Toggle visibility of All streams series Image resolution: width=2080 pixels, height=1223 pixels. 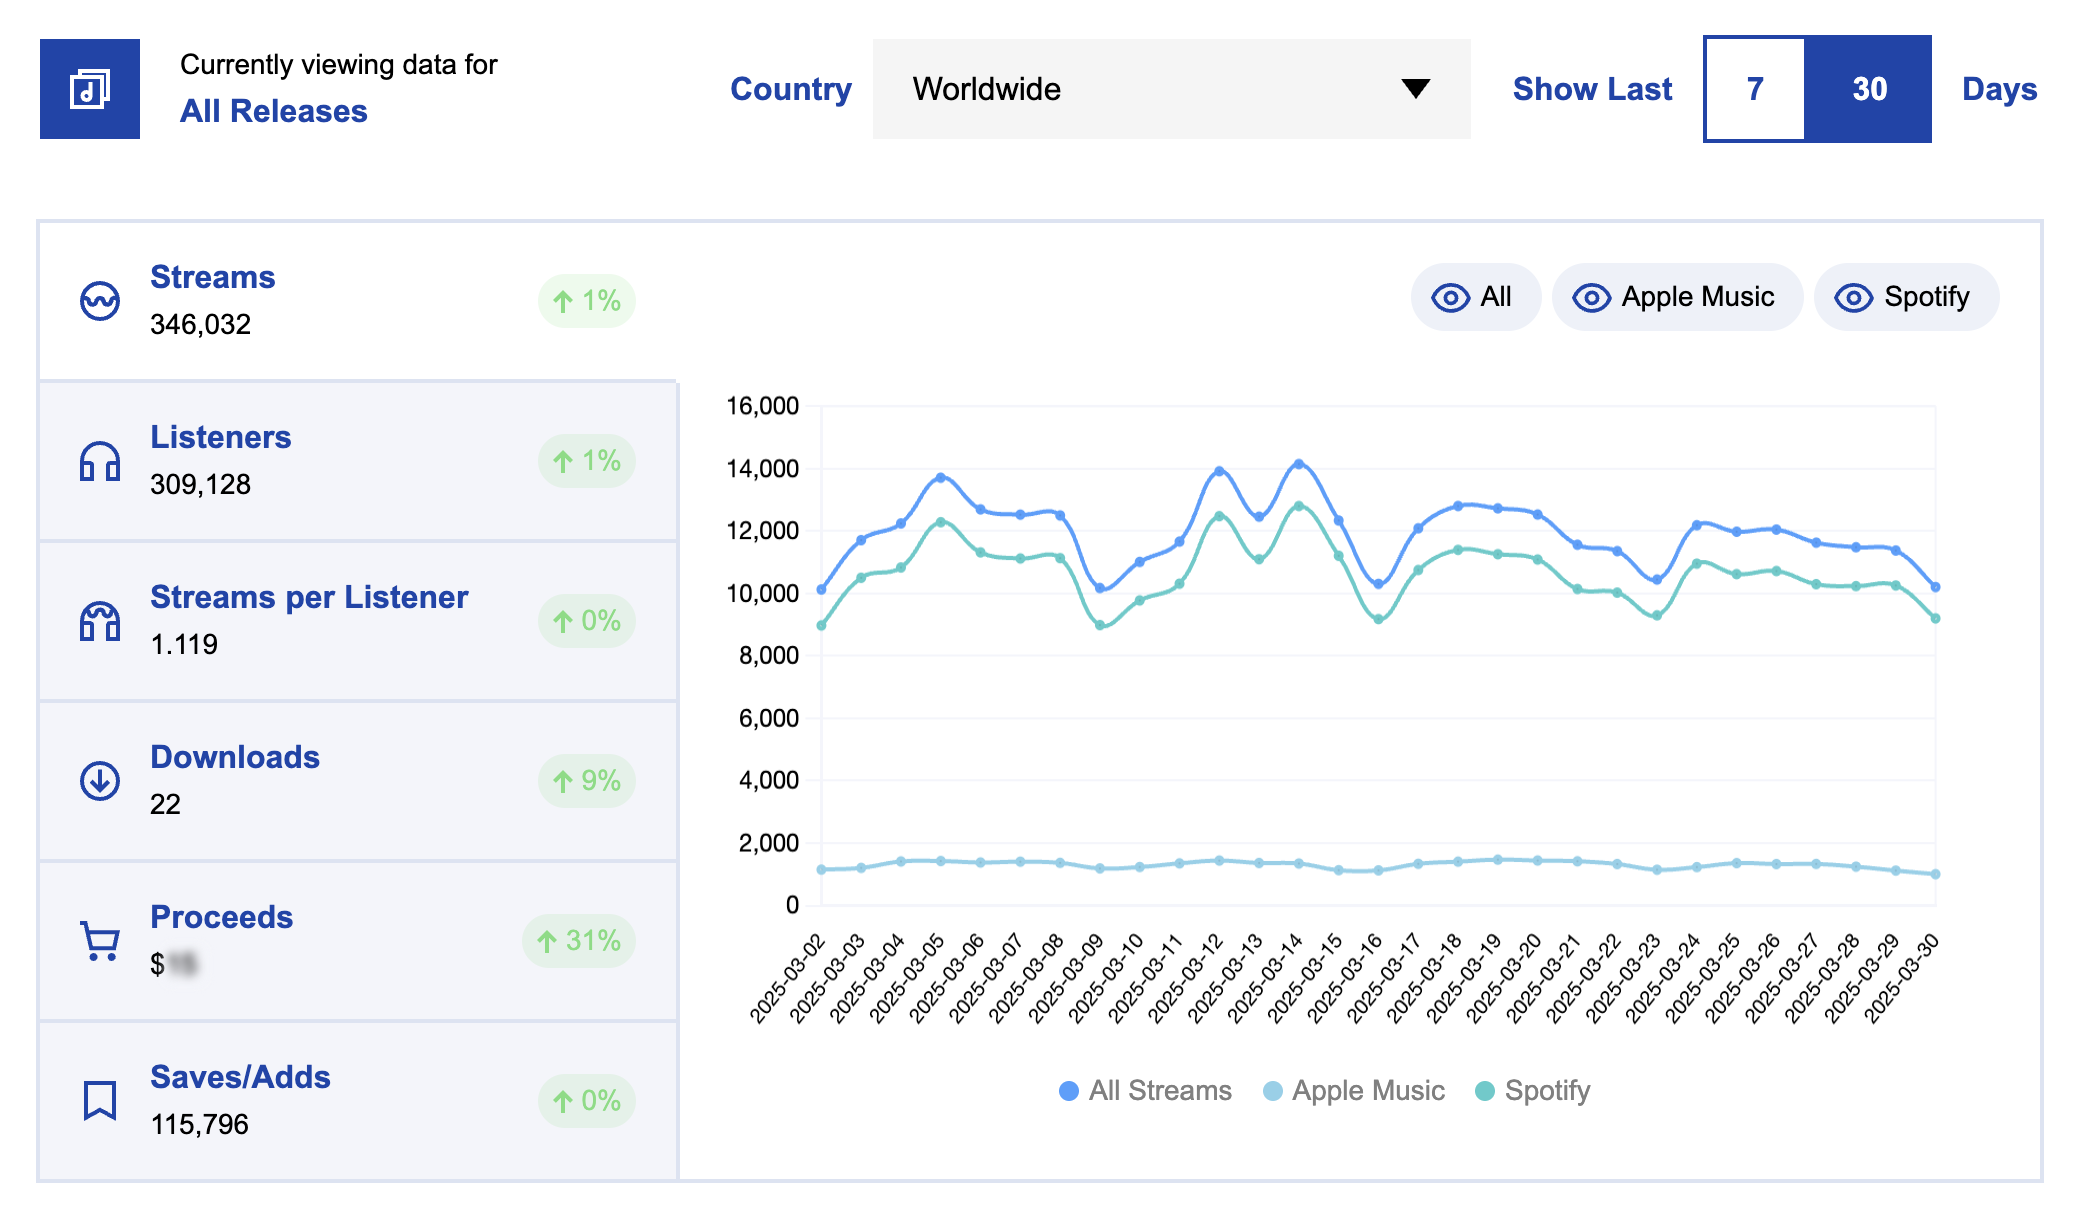tap(1475, 297)
